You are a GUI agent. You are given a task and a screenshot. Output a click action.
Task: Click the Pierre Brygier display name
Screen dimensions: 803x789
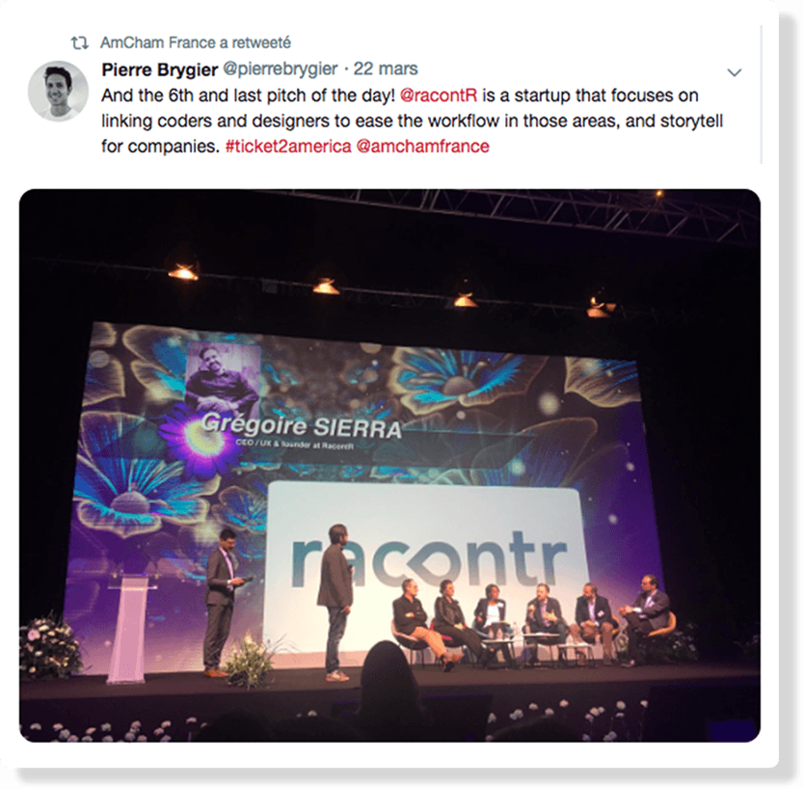click(x=160, y=69)
